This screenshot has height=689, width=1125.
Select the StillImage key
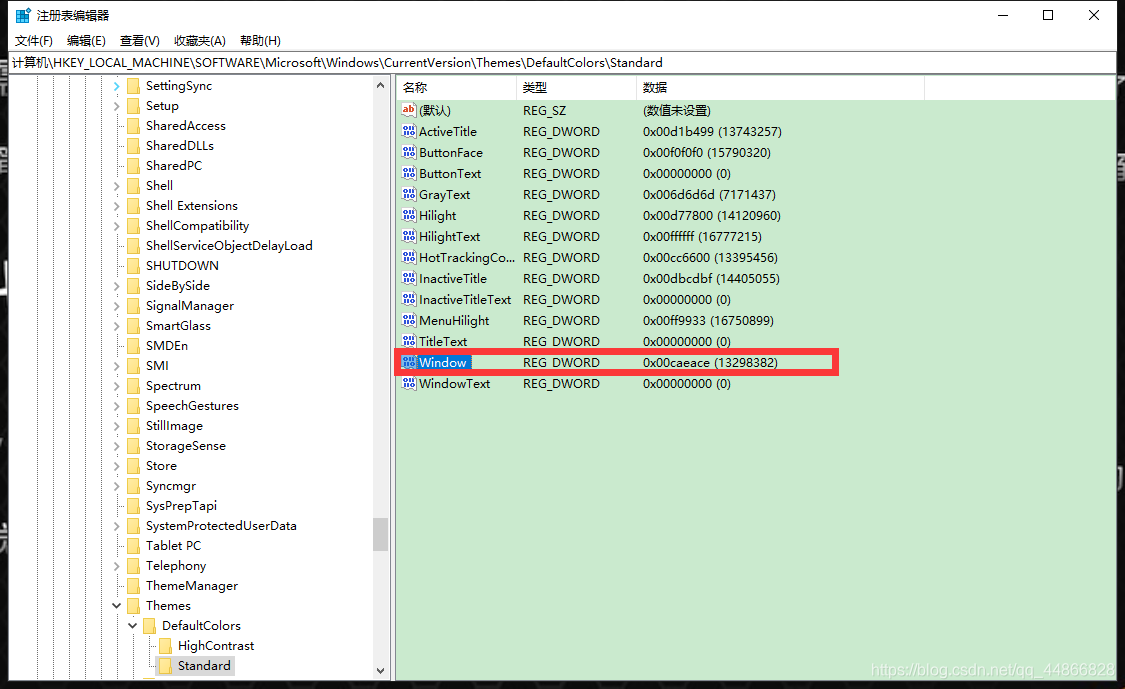(x=174, y=426)
